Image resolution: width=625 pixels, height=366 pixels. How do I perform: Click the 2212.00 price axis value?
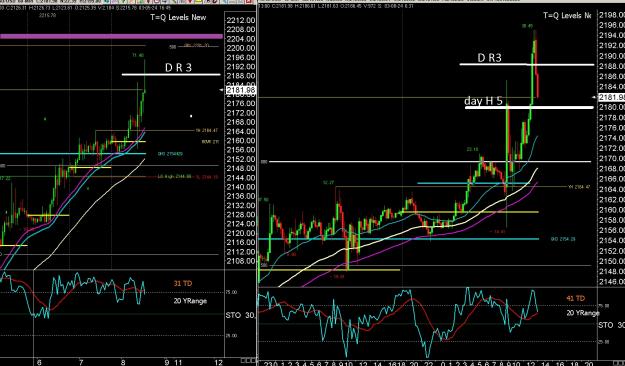tap(241, 20)
